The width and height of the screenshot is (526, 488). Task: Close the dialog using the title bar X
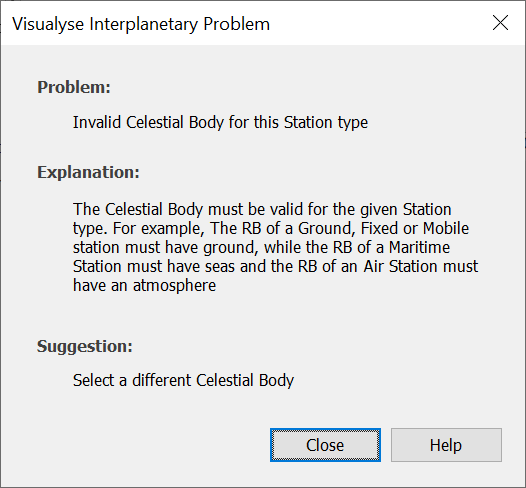pyautogui.click(x=500, y=23)
